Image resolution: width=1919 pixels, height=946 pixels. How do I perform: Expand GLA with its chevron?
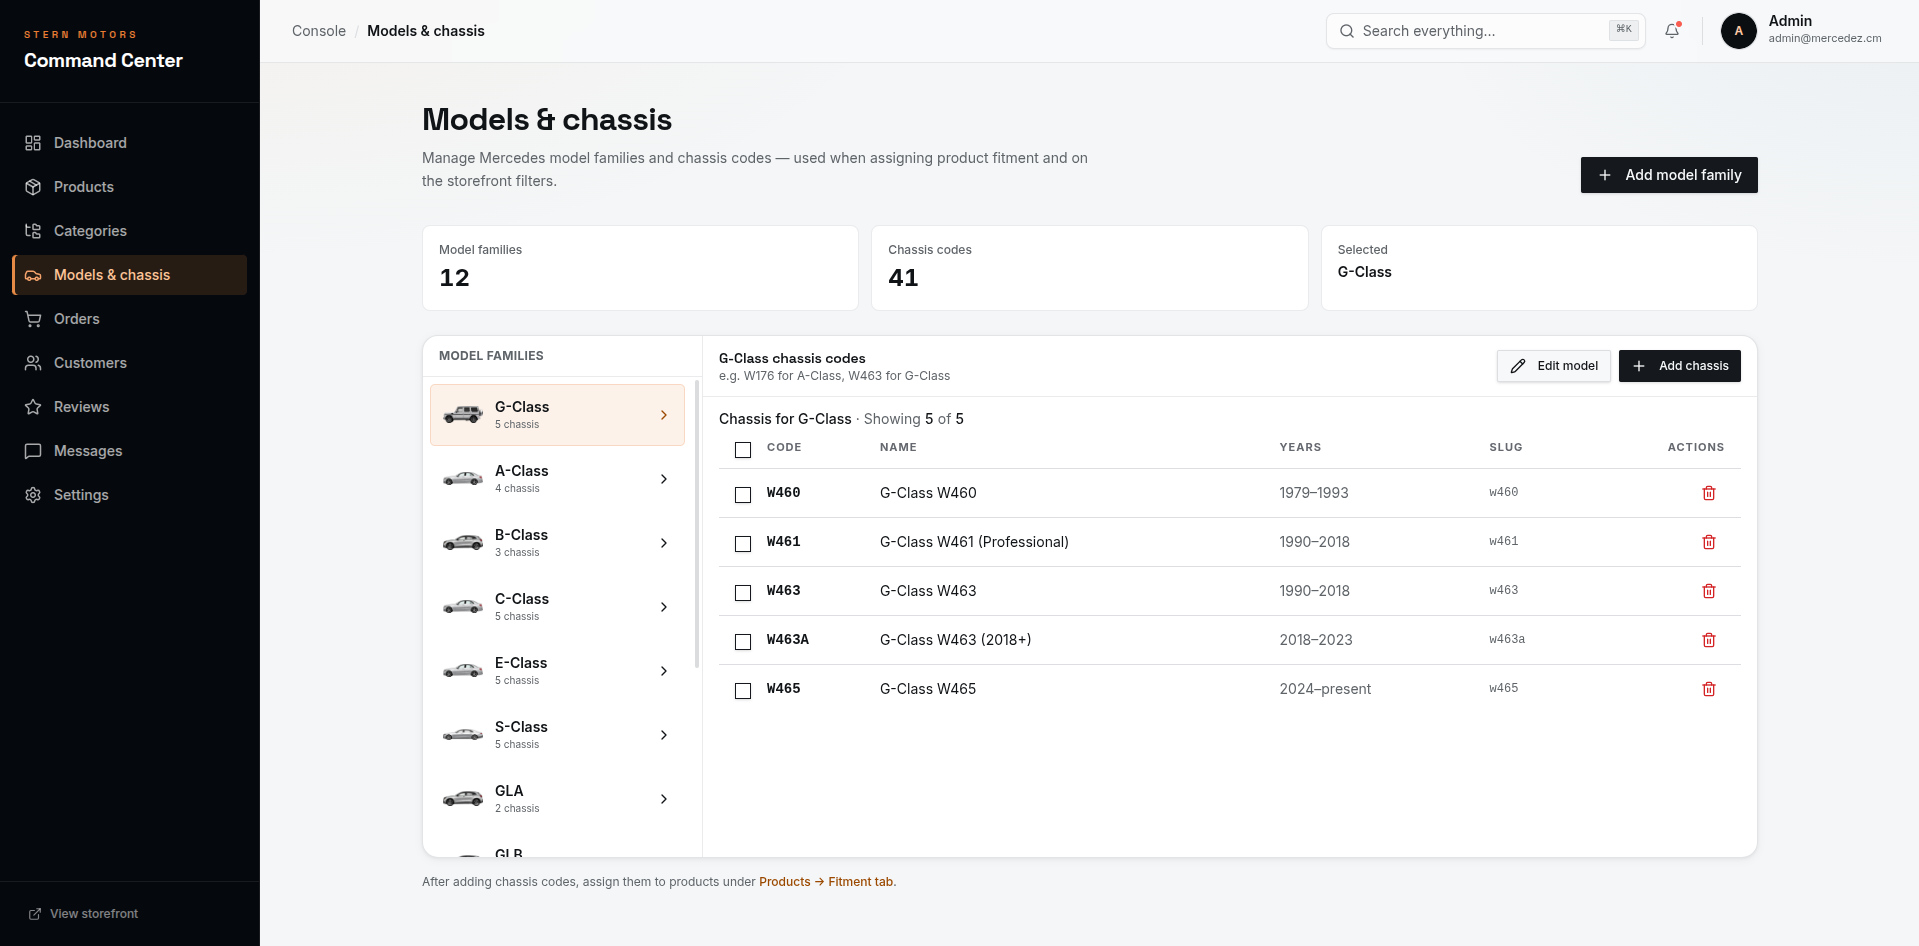tap(664, 799)
